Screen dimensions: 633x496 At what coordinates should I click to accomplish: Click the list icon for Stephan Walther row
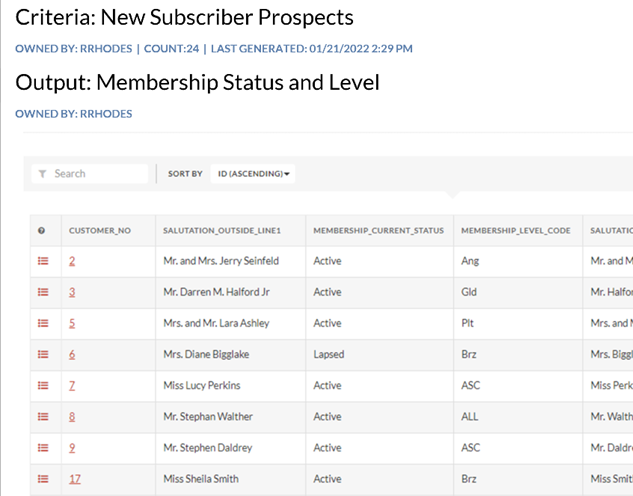click(x=43, y=416)
